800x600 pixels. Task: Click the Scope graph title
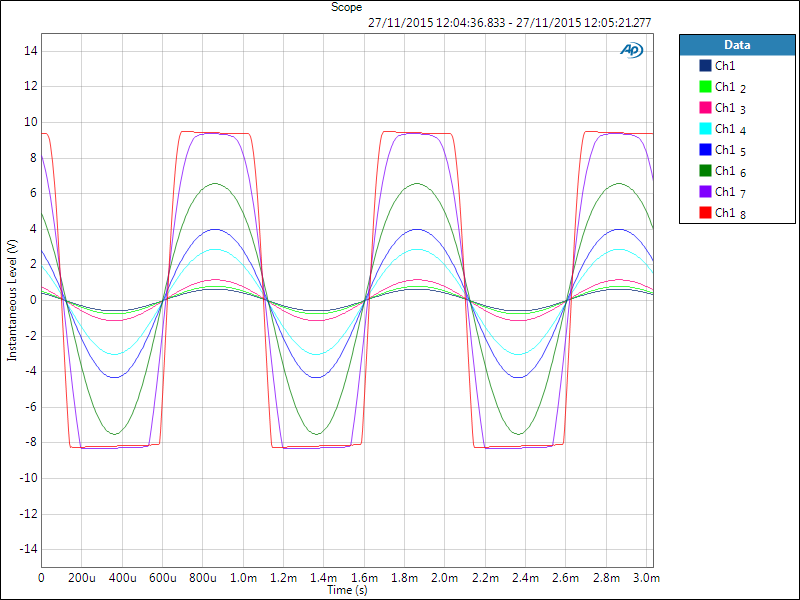pos(347,7)
